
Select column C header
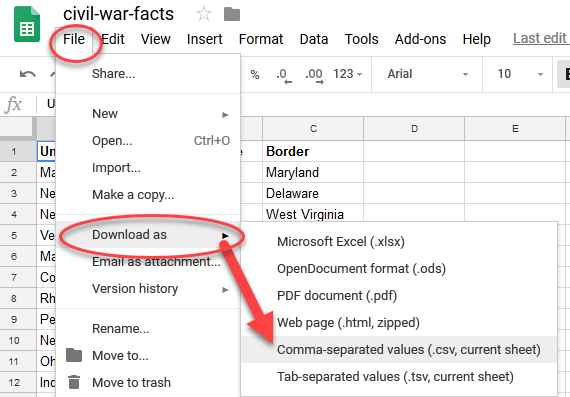[x=313, y=129]
